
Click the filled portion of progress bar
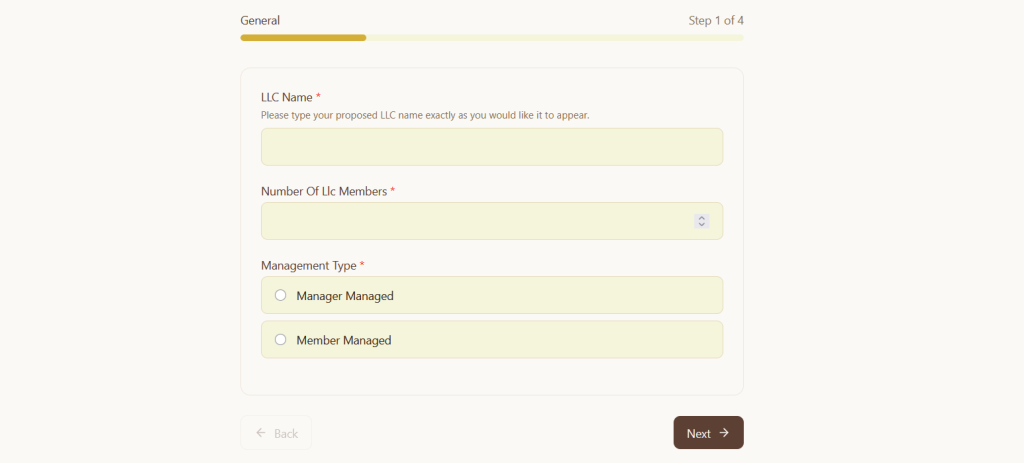(303, 38)
